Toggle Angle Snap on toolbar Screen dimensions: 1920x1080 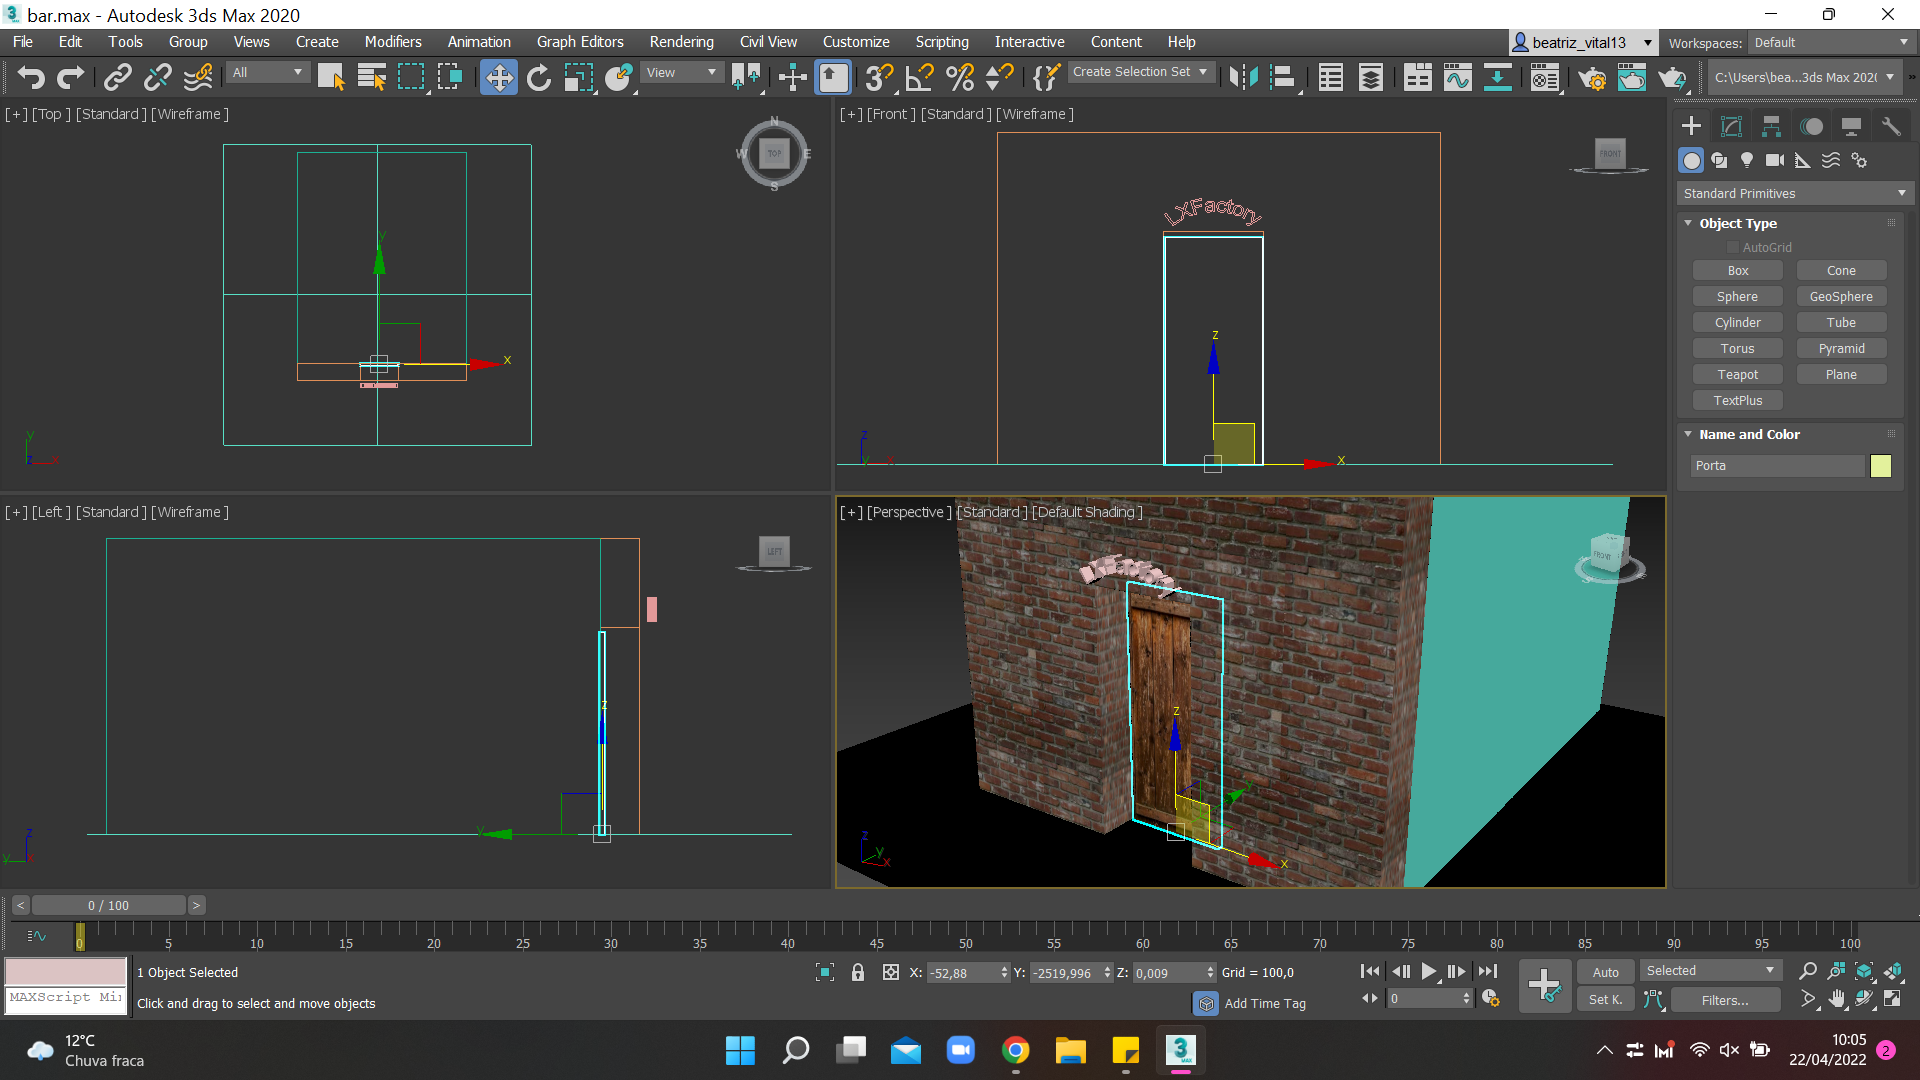[x=919, y=77]
